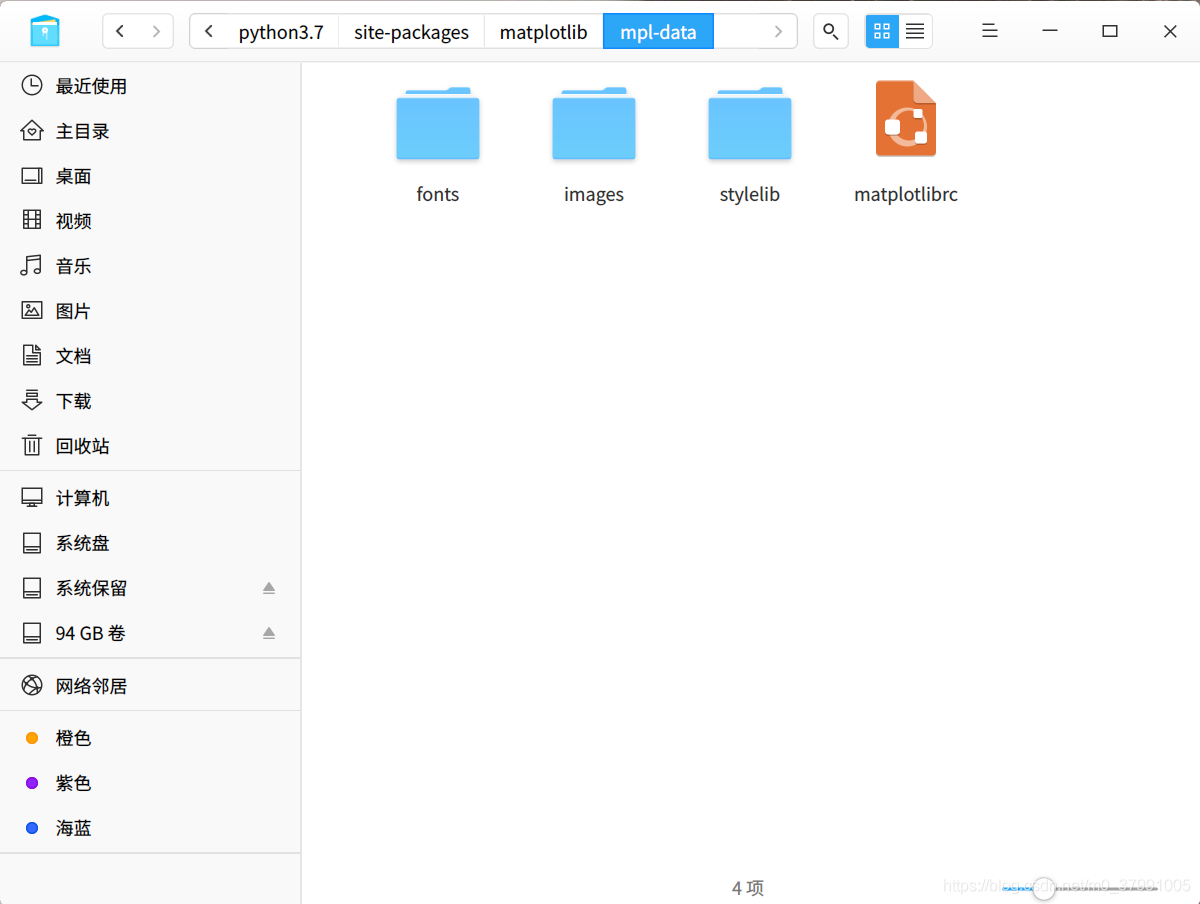Switch to list view
Image resolution: width=1200 pixels, height=904 pixels.
(915, 31)
